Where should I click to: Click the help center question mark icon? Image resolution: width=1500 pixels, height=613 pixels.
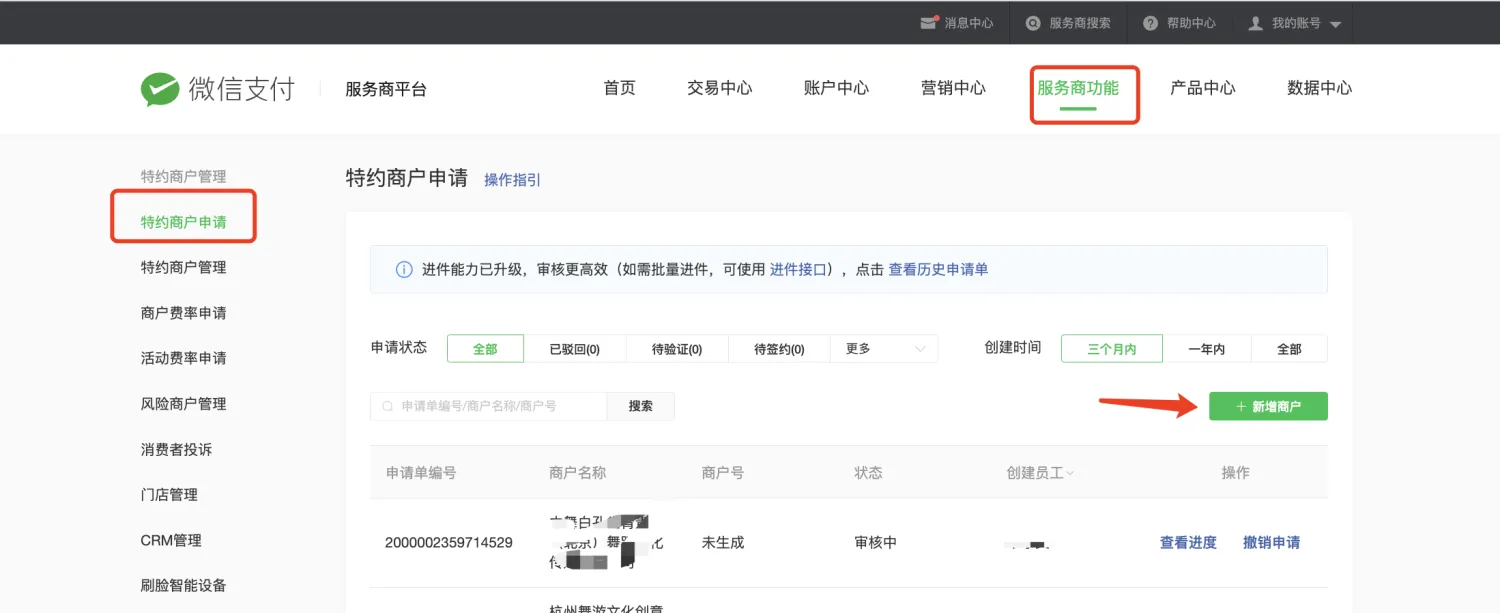[1150, 22]
